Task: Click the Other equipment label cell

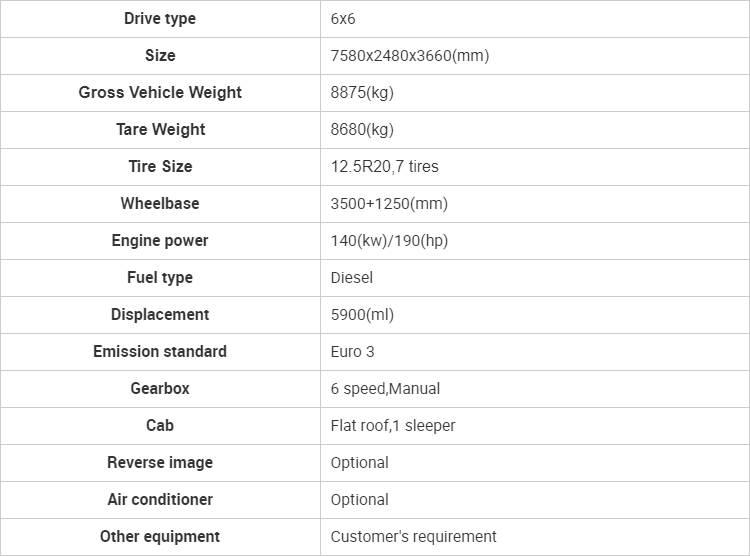Action: [x=160, y=536]
